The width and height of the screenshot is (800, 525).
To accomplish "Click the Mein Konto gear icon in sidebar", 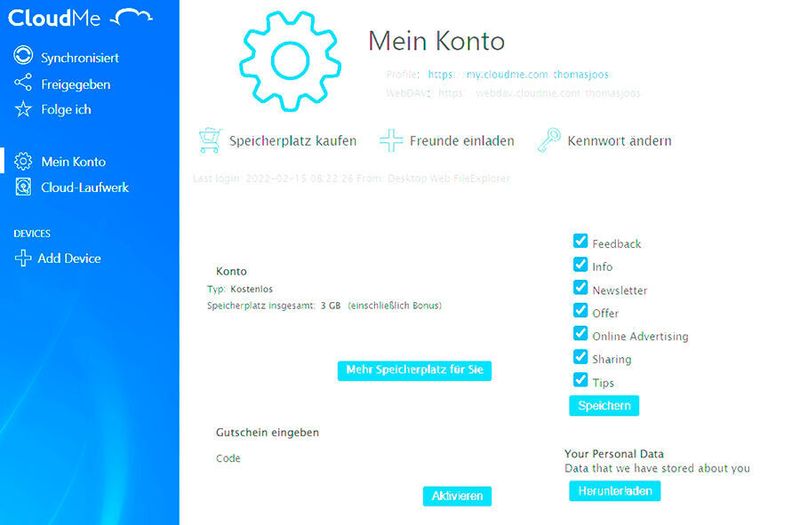I will point(23,161).
